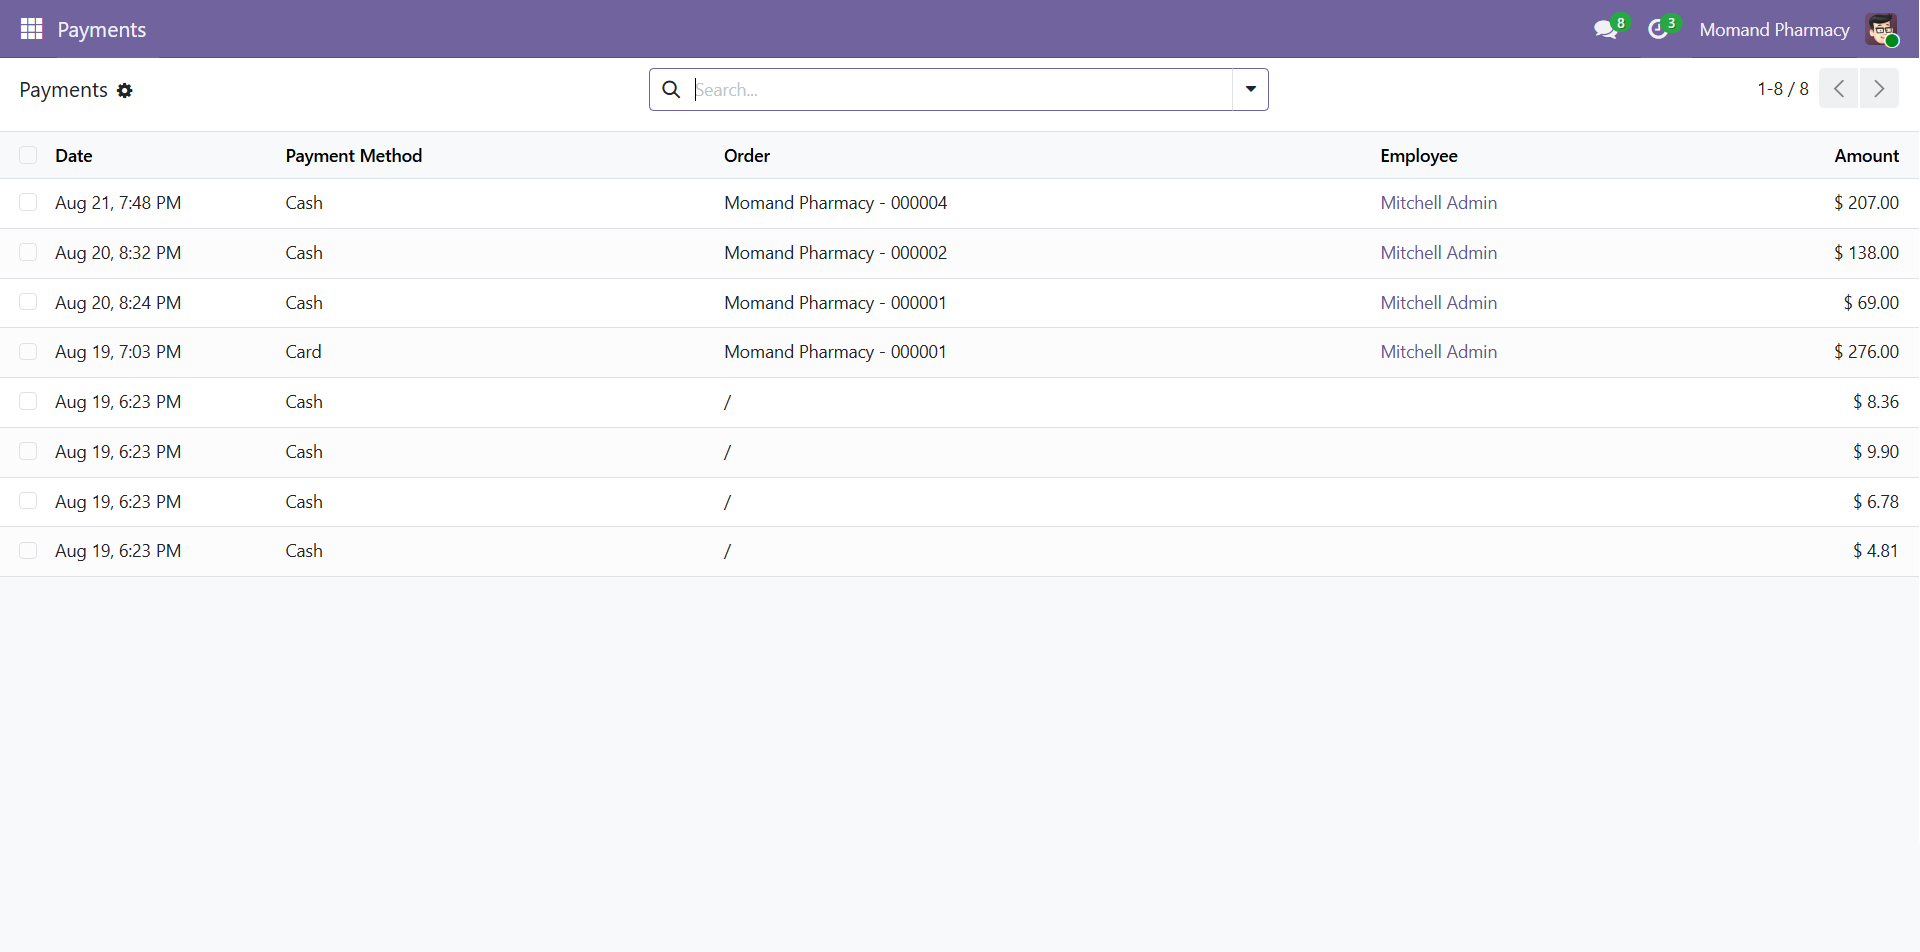Image resolution: width=1920 pixels, height=952 pixels.
Task: Click the $ 138.00 amount cell
Action: pyautogui.click(x=1866, y=253)
